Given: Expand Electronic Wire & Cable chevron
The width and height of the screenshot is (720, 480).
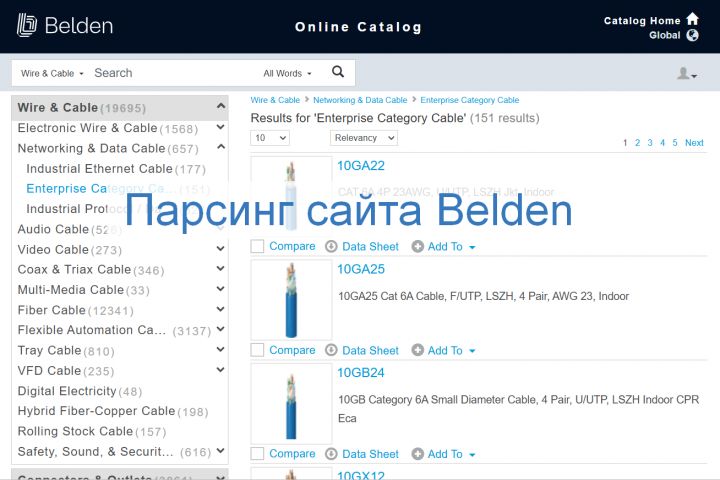Looking at the screenshot, I should tap(220, 127).
